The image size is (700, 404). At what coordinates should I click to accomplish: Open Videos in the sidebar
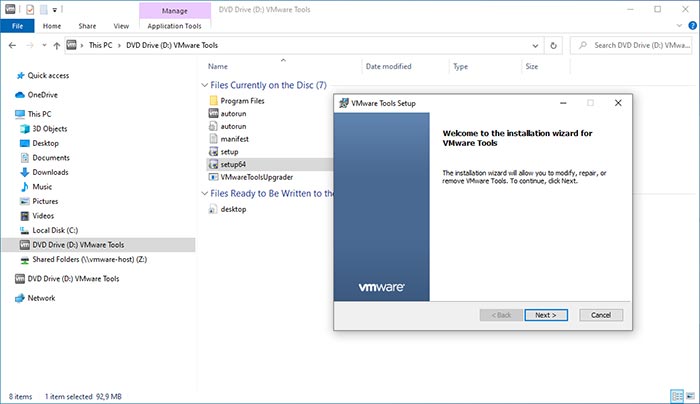tap(43, 216)
